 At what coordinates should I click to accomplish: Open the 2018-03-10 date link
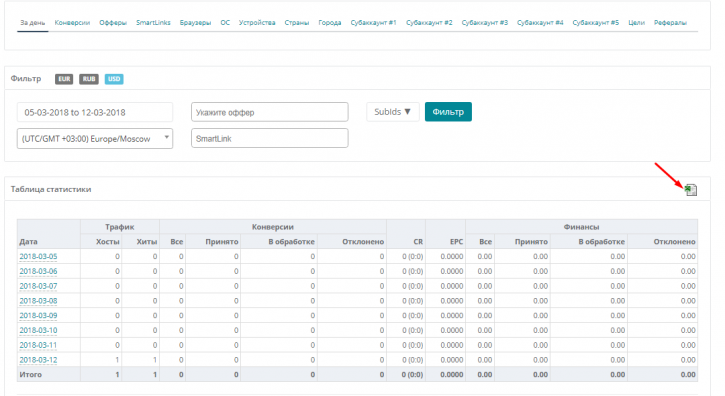pos(38,330)
